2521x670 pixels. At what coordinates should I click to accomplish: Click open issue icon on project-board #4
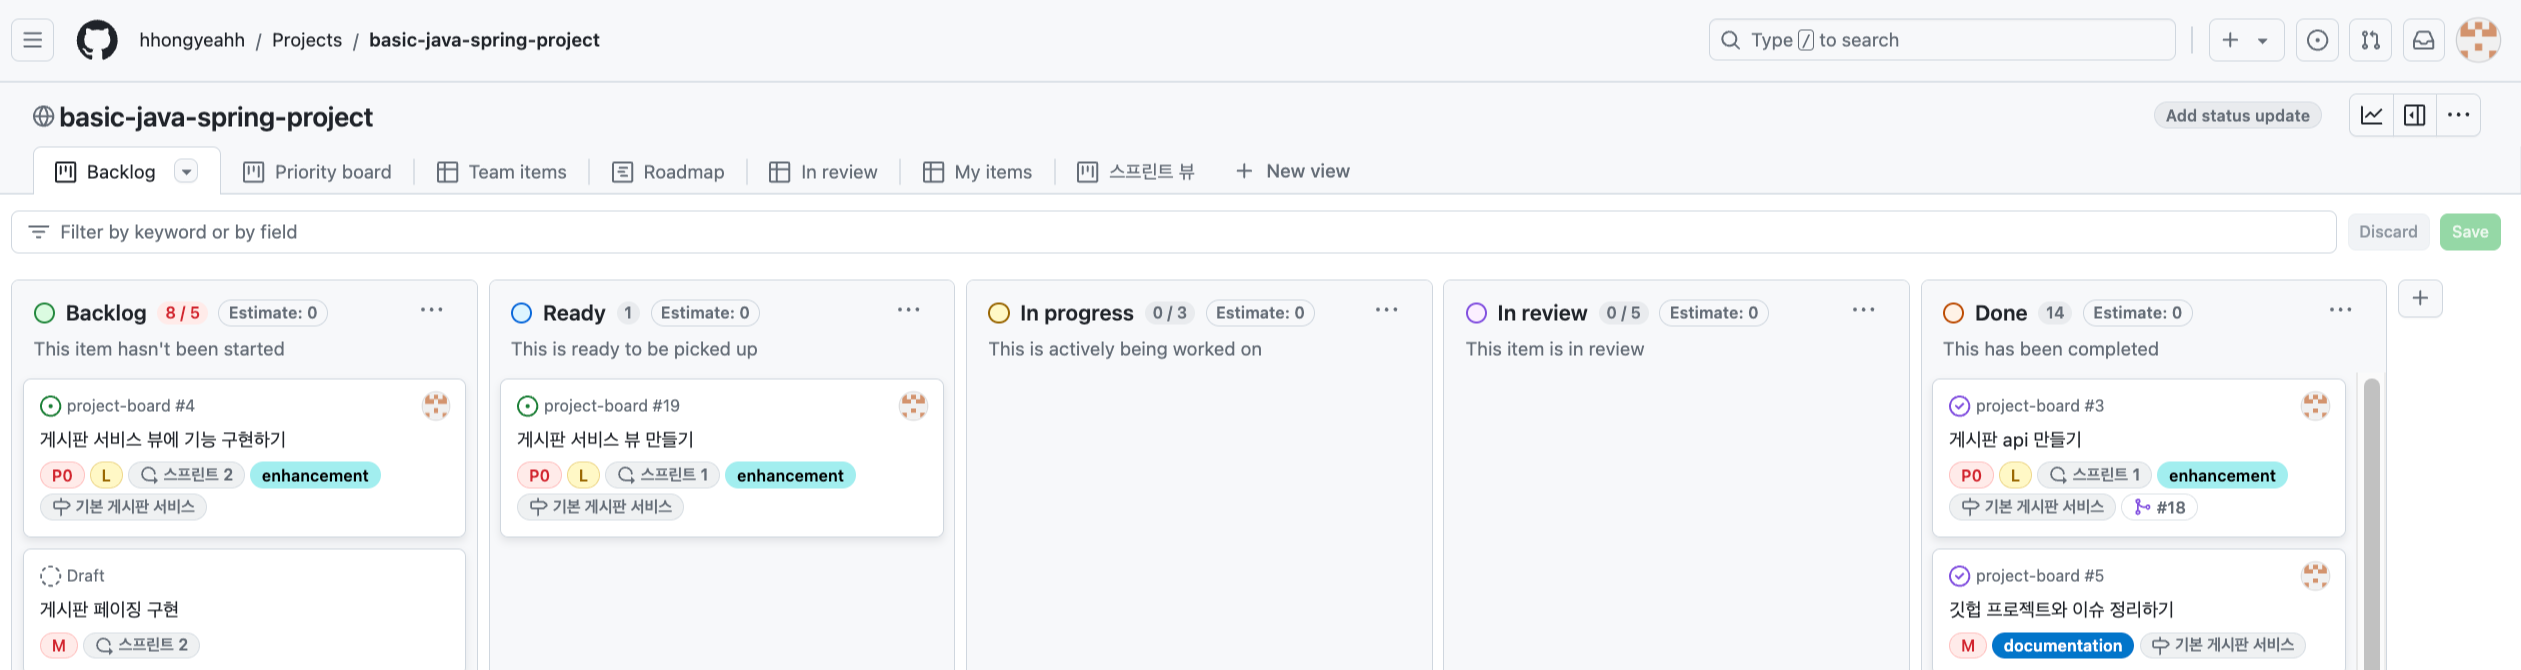click(50, 406)
